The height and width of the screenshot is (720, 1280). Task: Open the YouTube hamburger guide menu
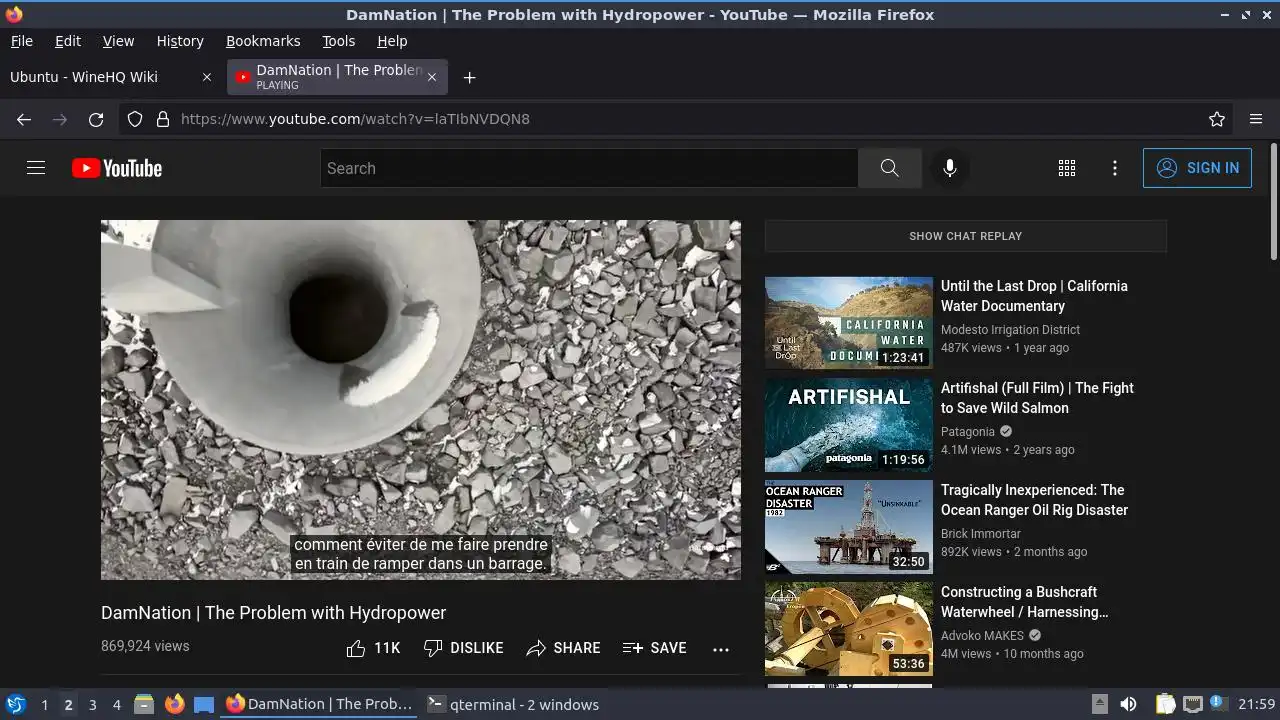36,168
